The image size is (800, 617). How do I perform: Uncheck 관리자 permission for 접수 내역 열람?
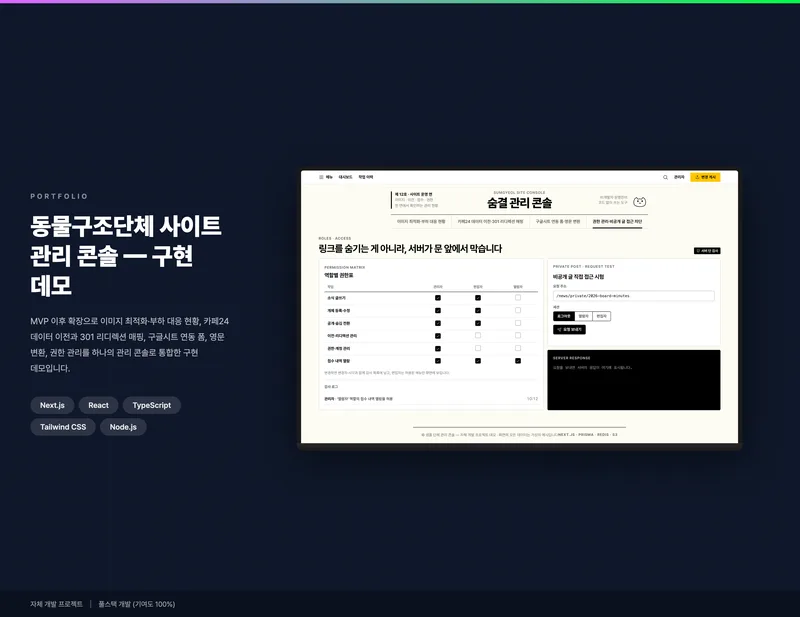438,361
